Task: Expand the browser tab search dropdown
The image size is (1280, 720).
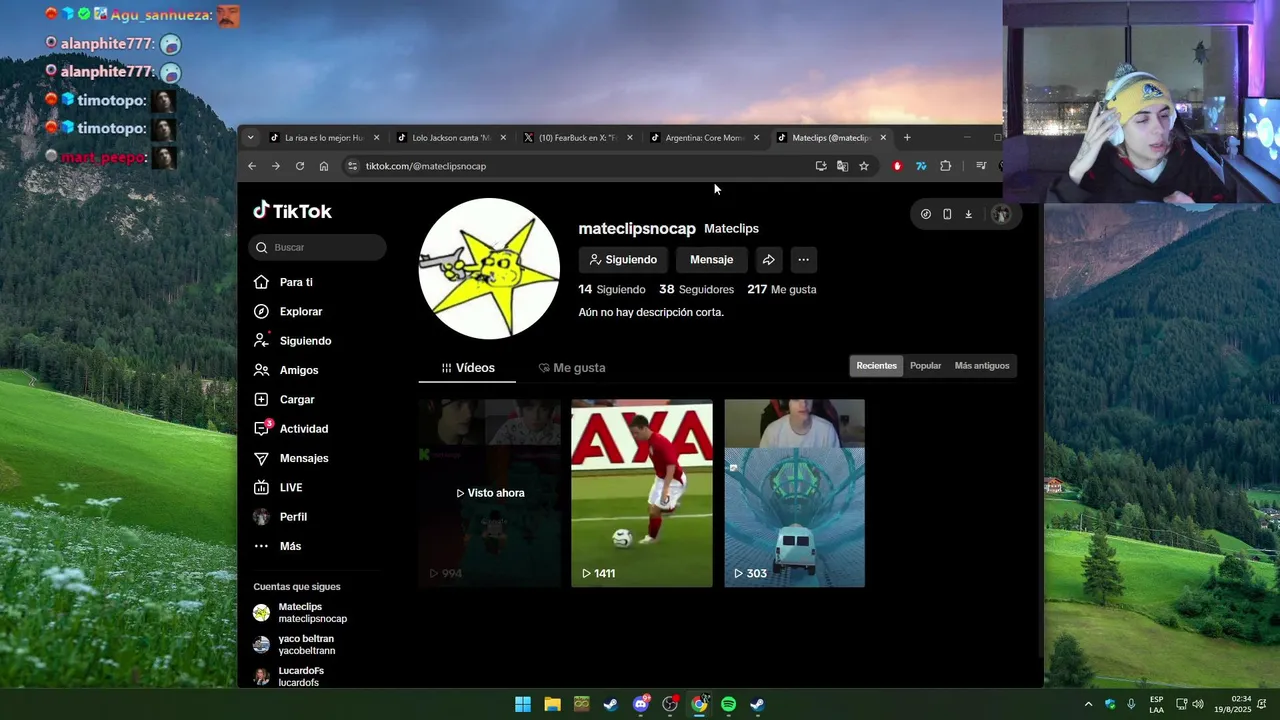Action: tap(250, 138)
